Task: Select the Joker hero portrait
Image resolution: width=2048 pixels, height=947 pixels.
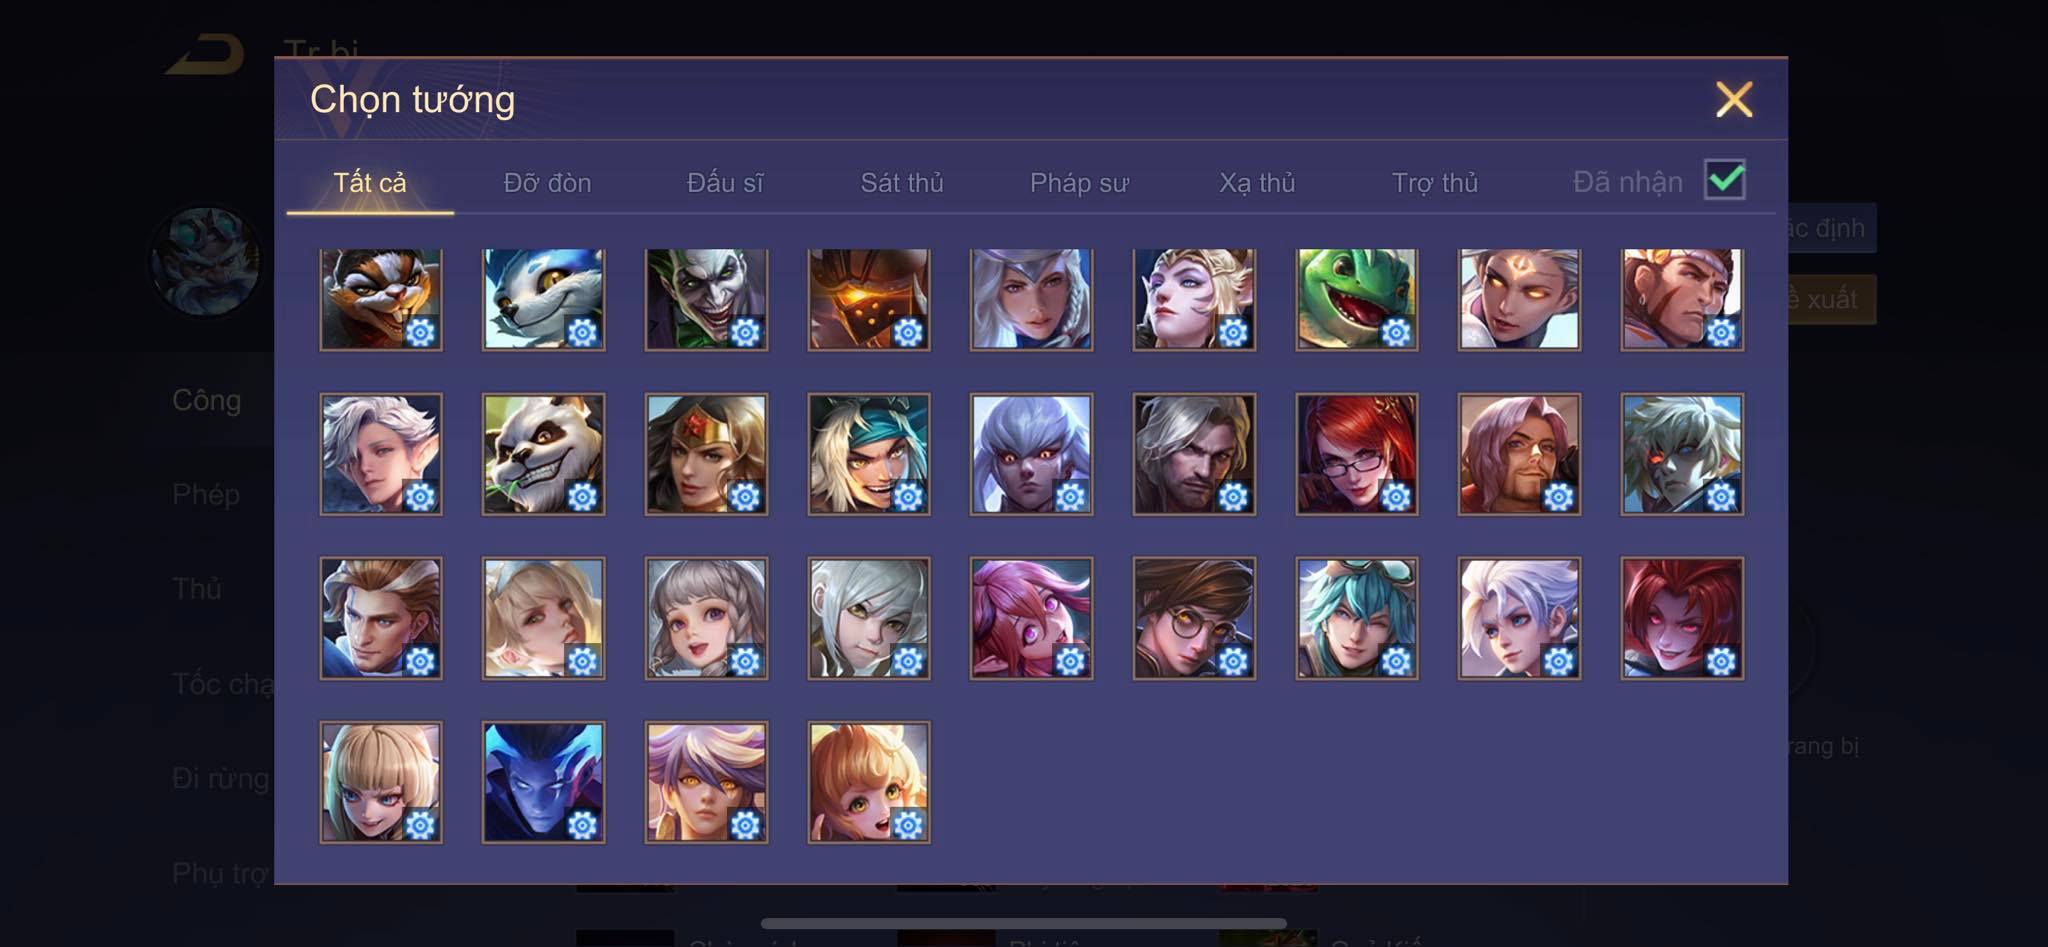Action: click(x=706, y=299)
